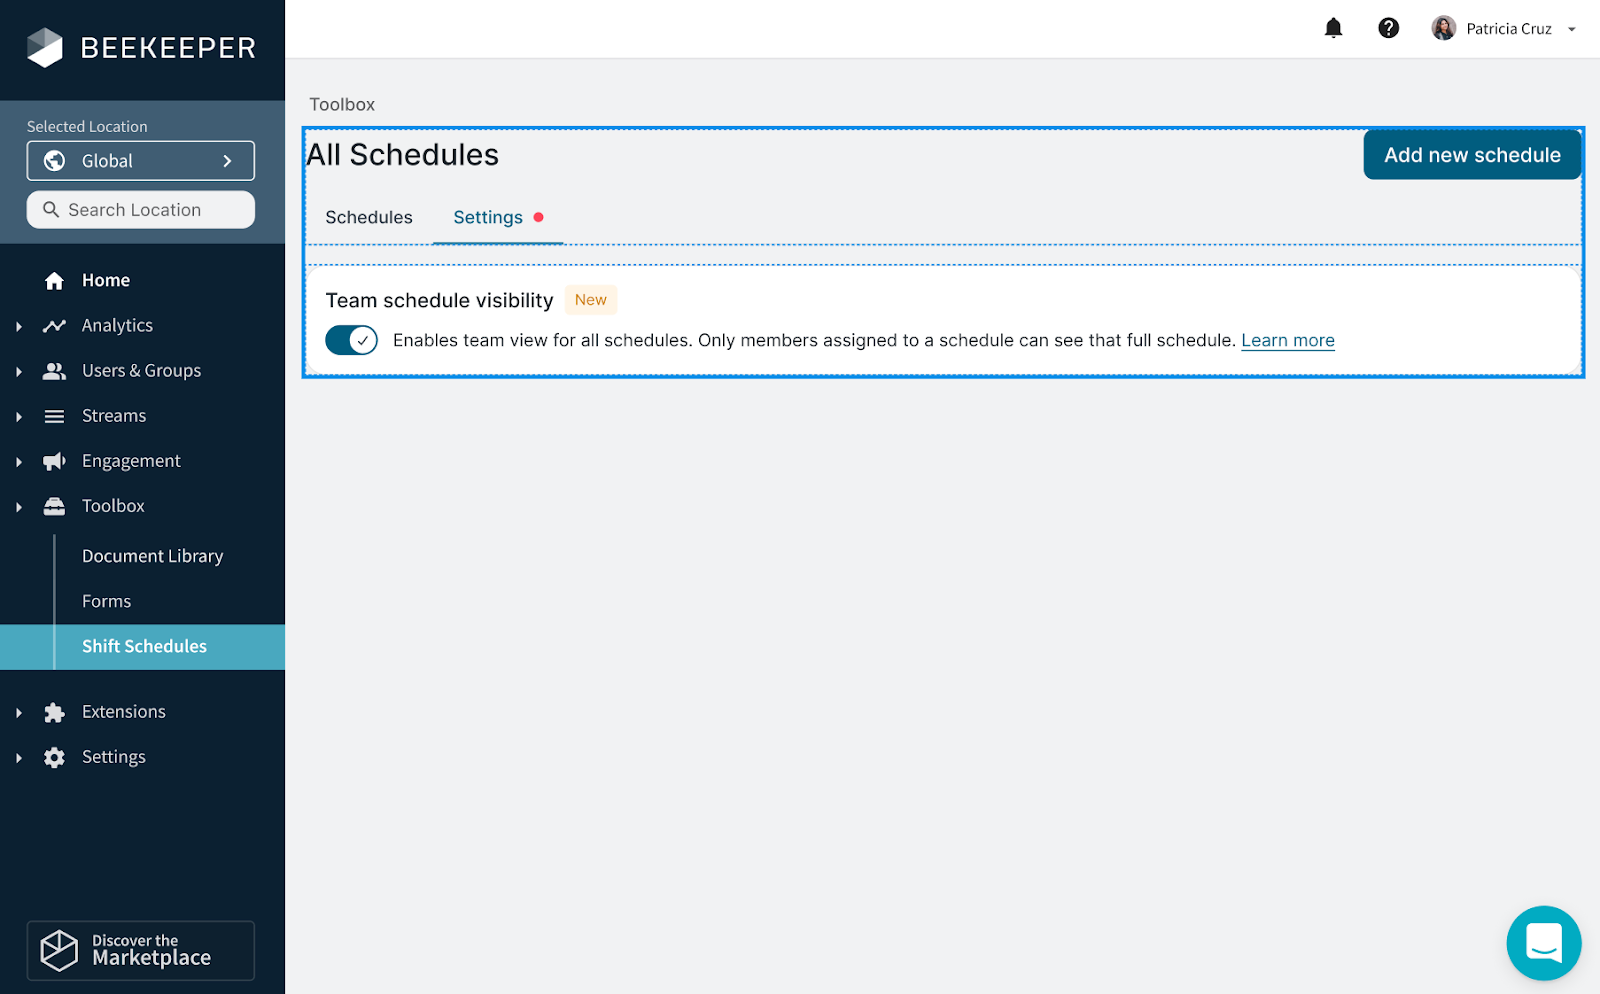This screenshot has height=994, width=1600.
Task: Switch to the Schedules tab
Action: pyautogui.click(x=368, y=217)
